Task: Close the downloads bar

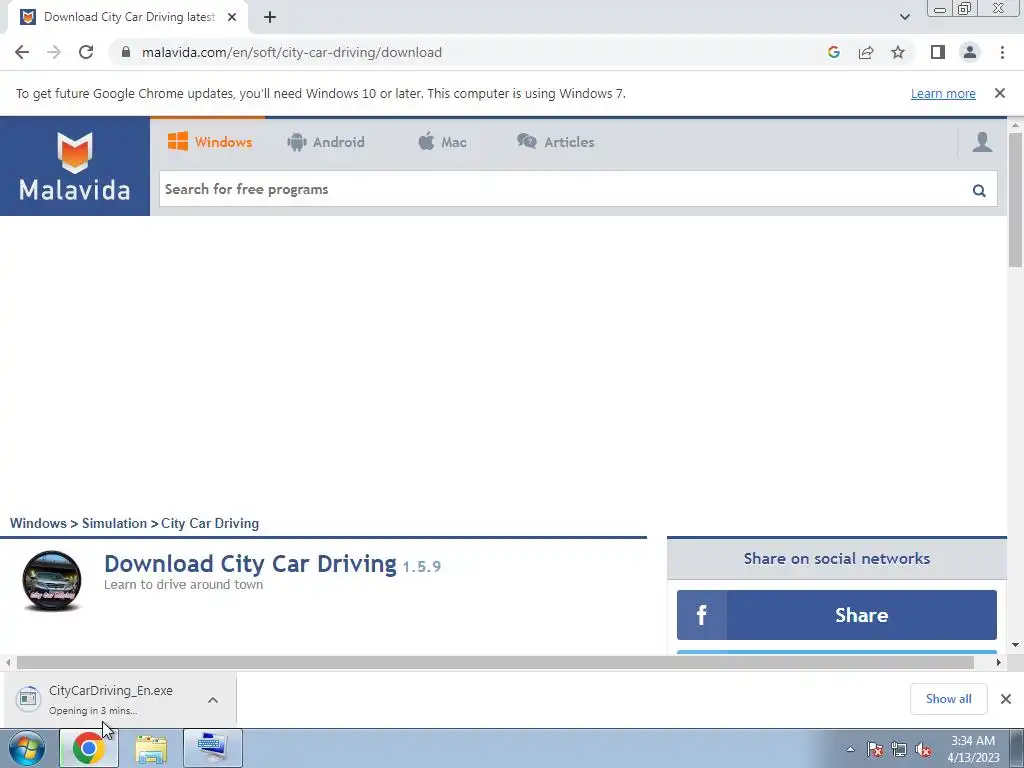Action: coord(1006,699)
